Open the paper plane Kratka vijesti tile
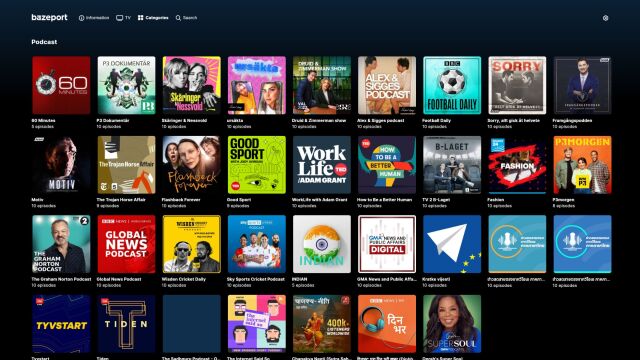Screen dimensions: 640x360 (452, 244)
